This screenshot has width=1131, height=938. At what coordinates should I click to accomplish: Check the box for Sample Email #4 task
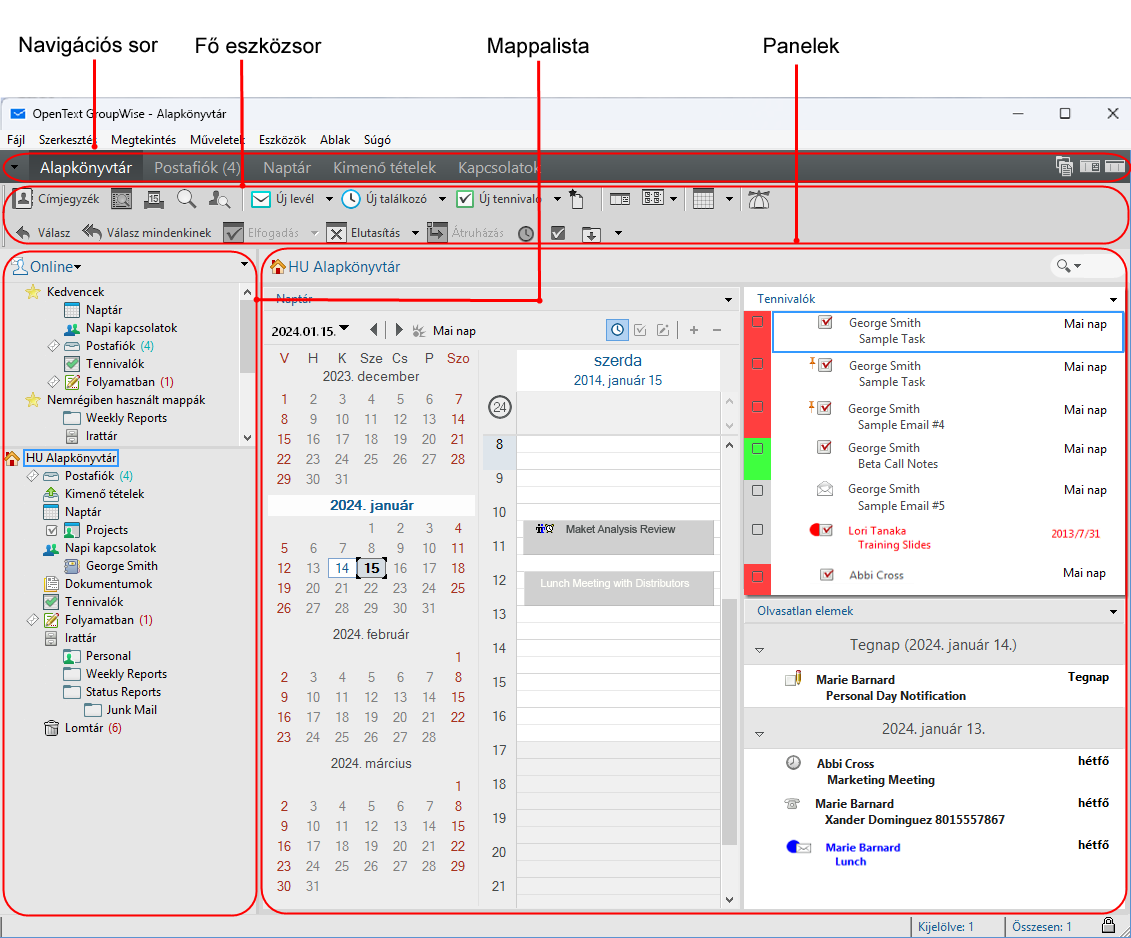(x=757, y=407)
